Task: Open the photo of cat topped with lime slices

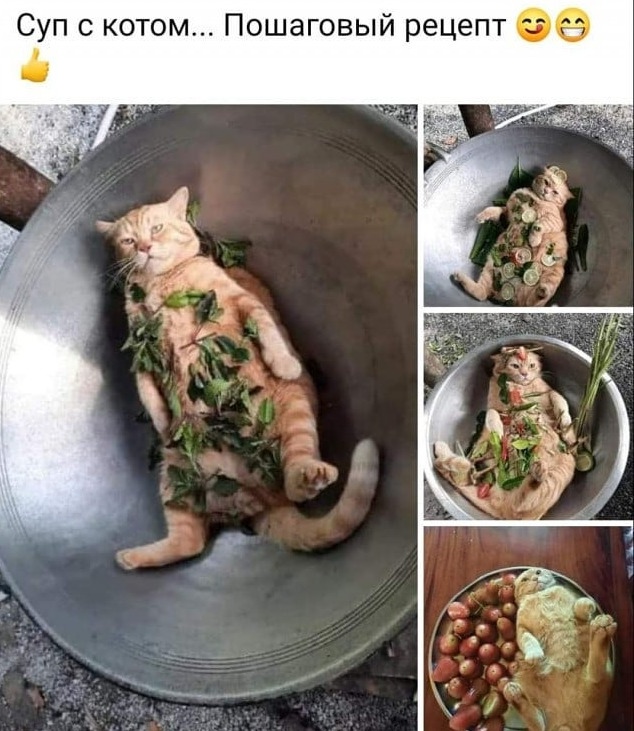Action: (x=528, y=206)
